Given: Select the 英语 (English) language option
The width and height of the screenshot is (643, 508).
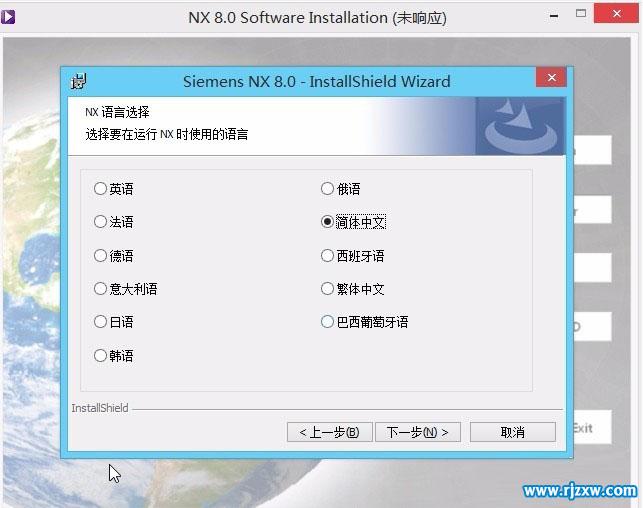Looking at the screenshot, I should click(x=113, y=189).
